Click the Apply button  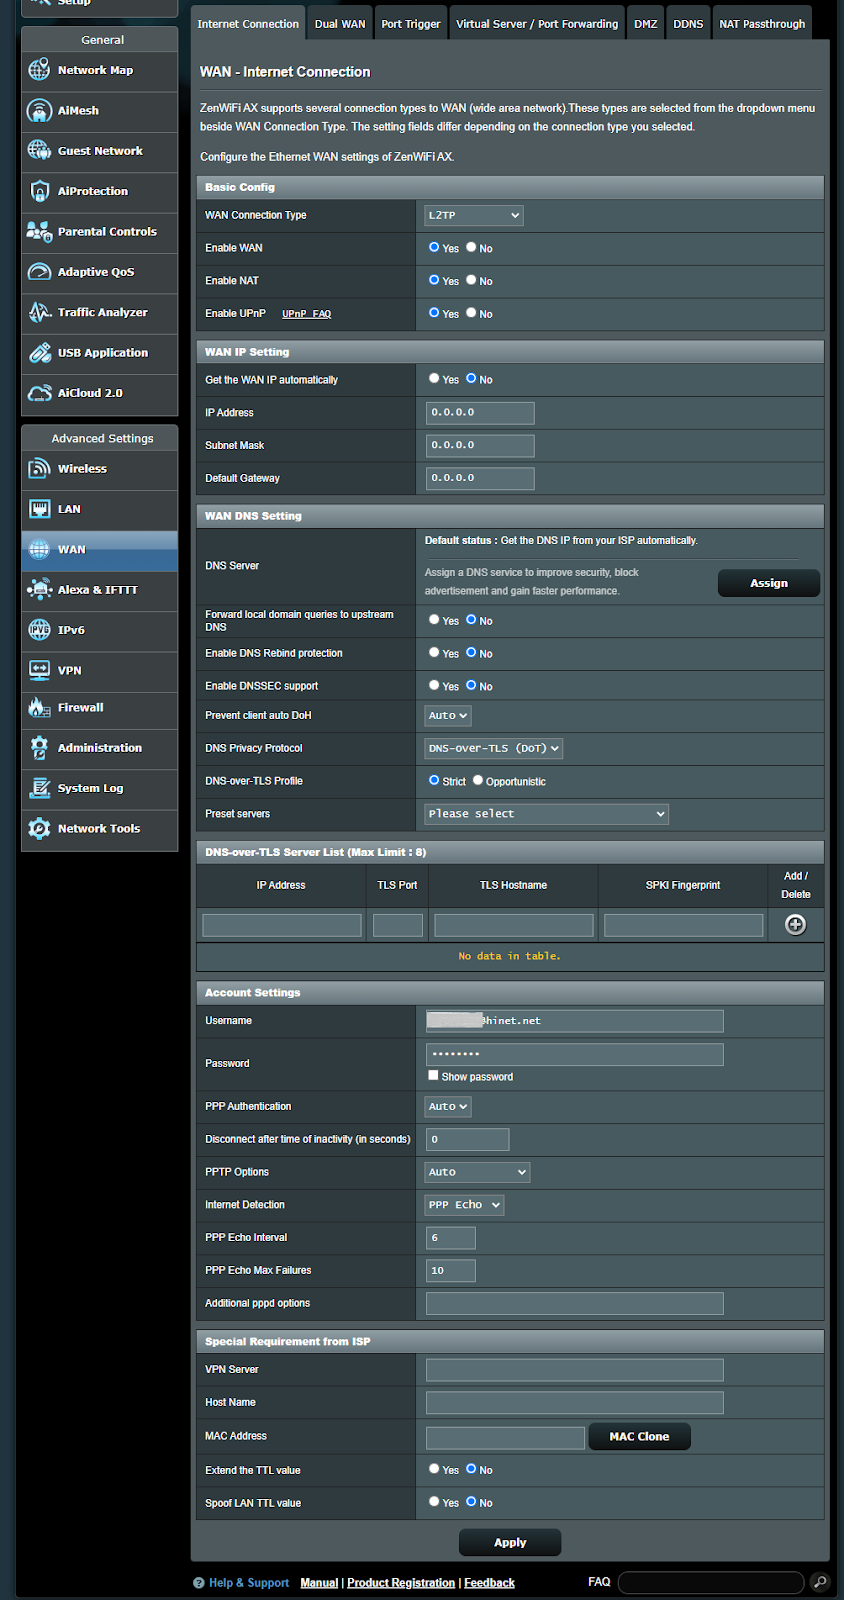[x=510, y=1542]
